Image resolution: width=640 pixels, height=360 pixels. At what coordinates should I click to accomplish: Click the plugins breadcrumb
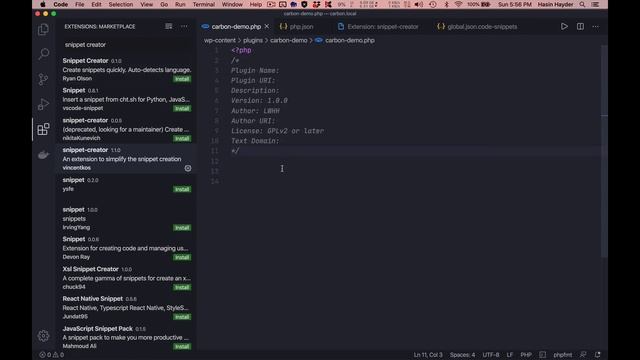(253, 40)
